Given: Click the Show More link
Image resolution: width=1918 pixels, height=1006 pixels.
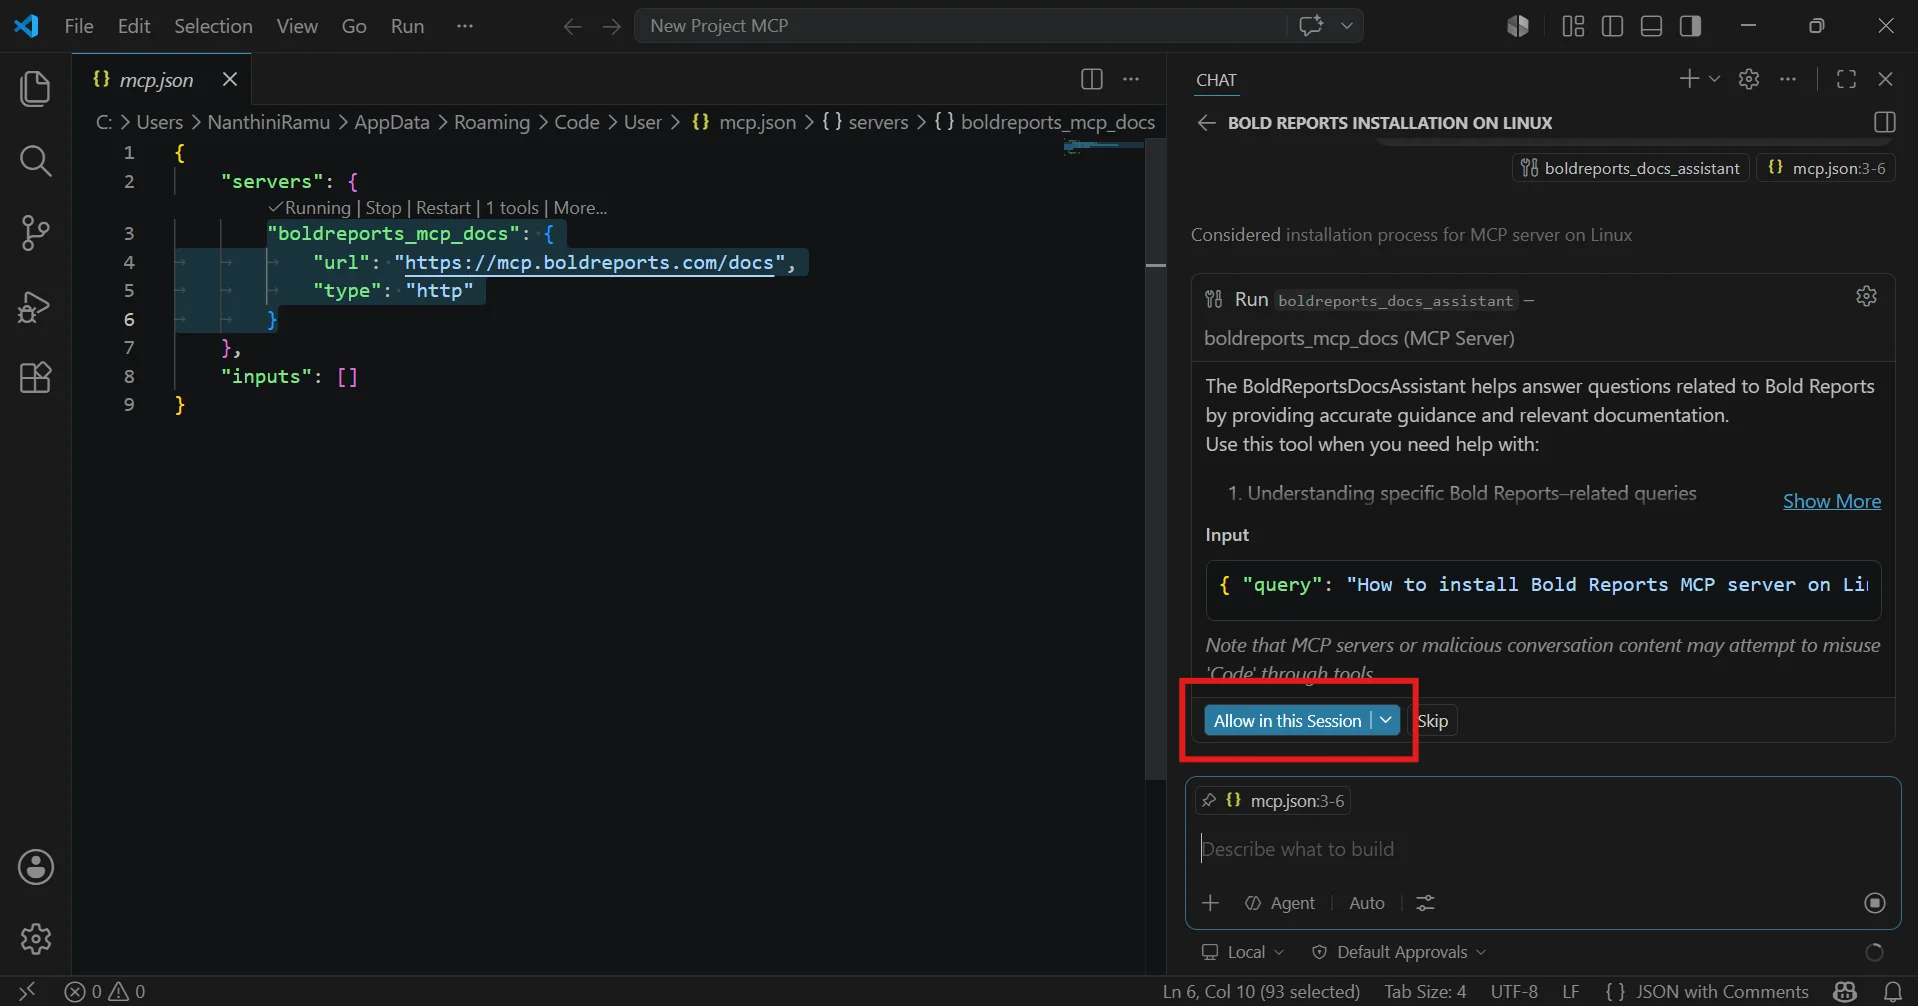Looking at the screenshot, I should click(x=1832, y=501).
